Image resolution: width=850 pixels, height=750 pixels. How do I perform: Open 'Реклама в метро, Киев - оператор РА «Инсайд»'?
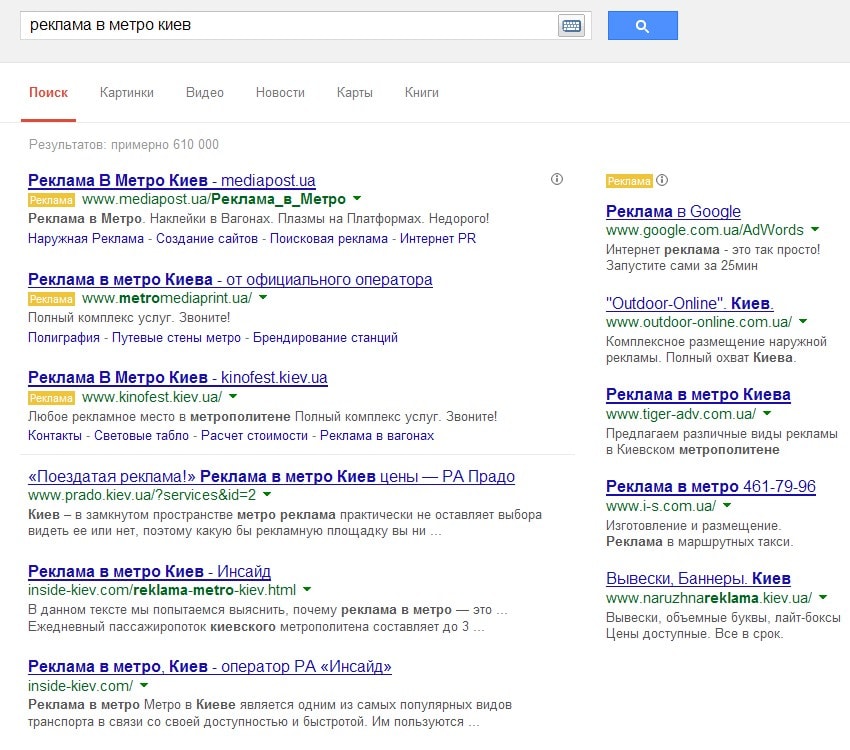click(x=210, y=666)
